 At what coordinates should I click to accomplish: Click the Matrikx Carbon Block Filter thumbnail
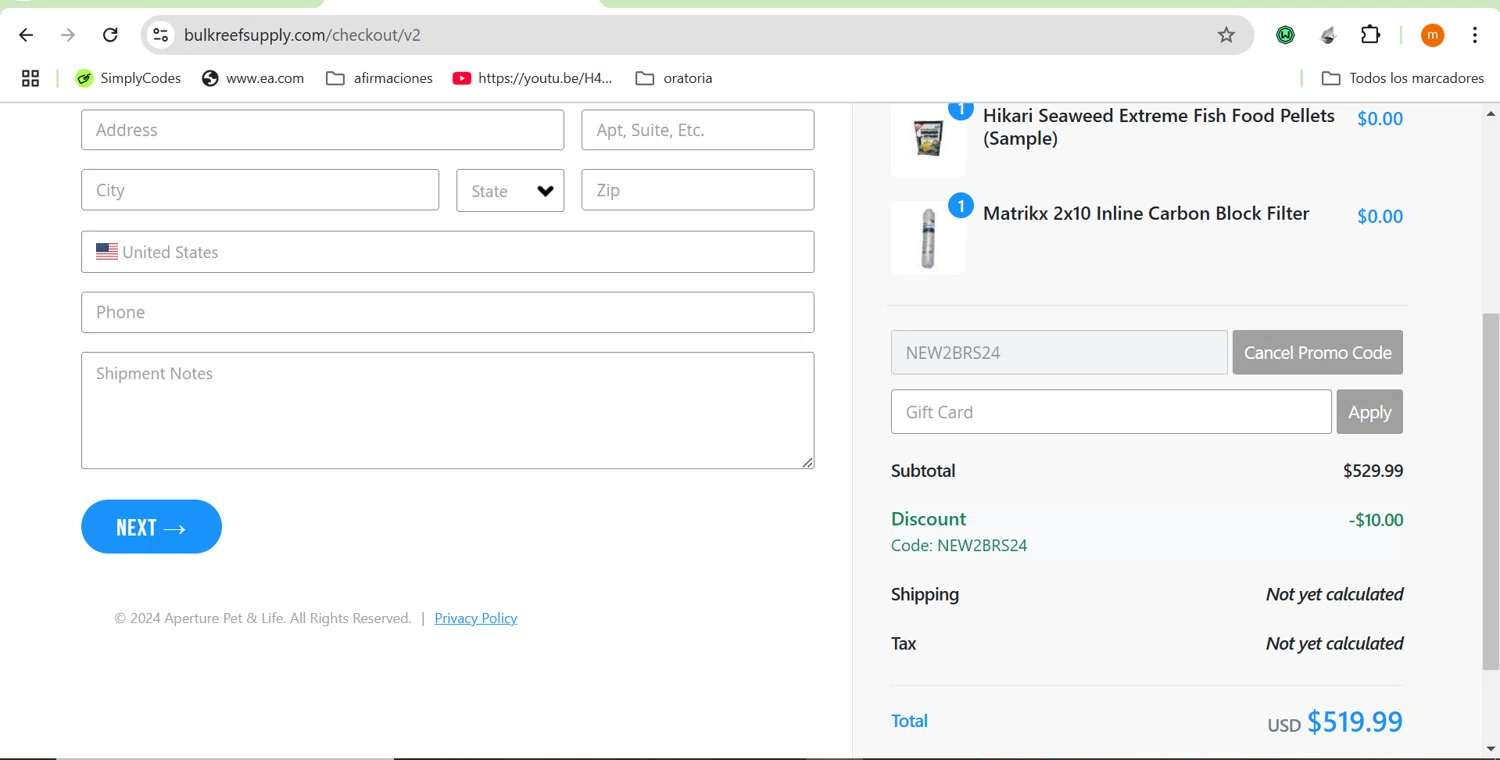(x=928, y=238)
